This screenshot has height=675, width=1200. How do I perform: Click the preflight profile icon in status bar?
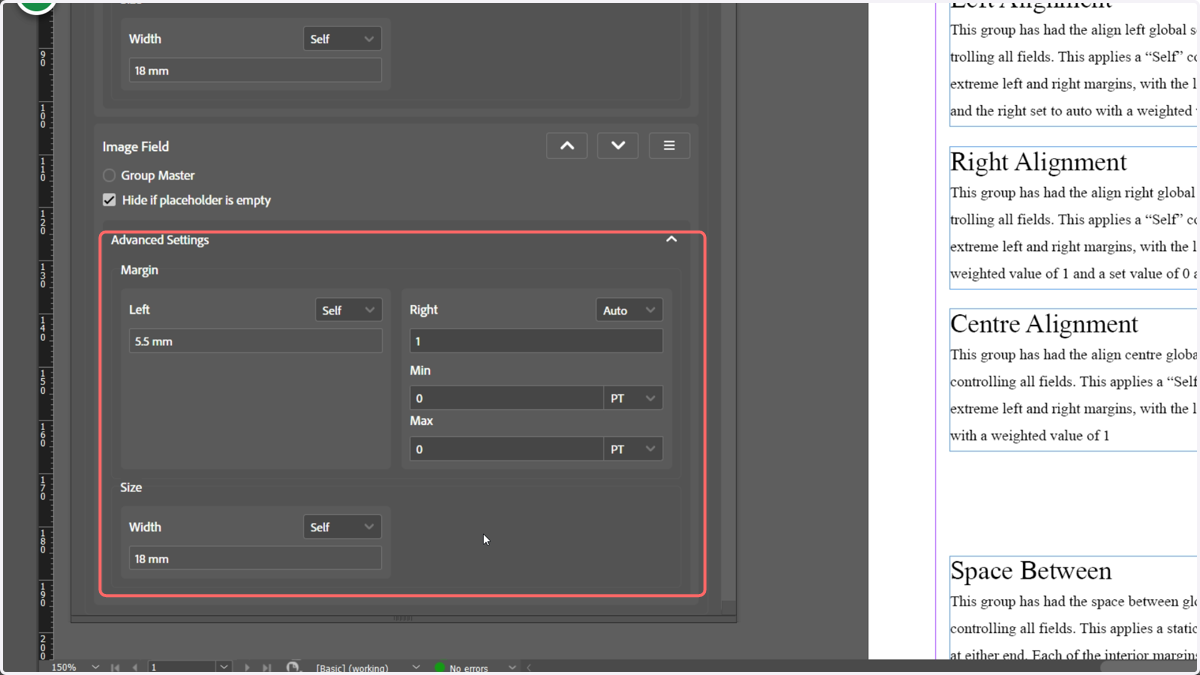tap(293, 667)
